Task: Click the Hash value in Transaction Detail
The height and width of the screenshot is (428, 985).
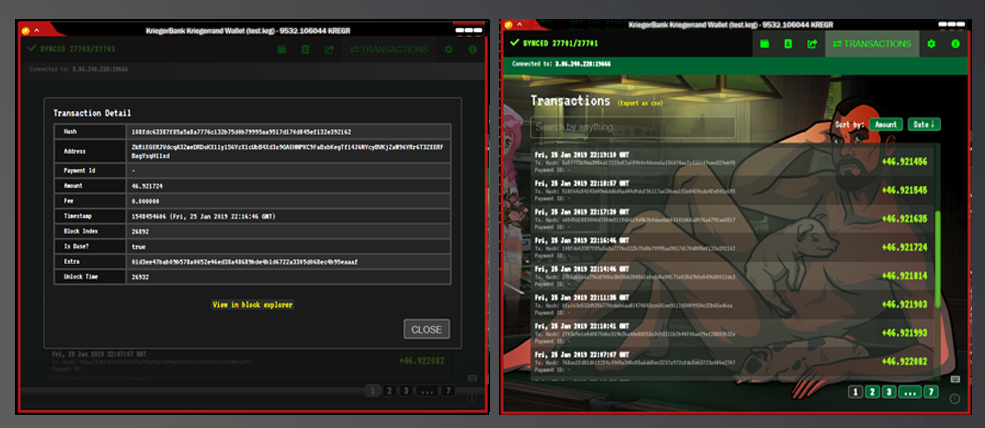Action: [241, 132]
